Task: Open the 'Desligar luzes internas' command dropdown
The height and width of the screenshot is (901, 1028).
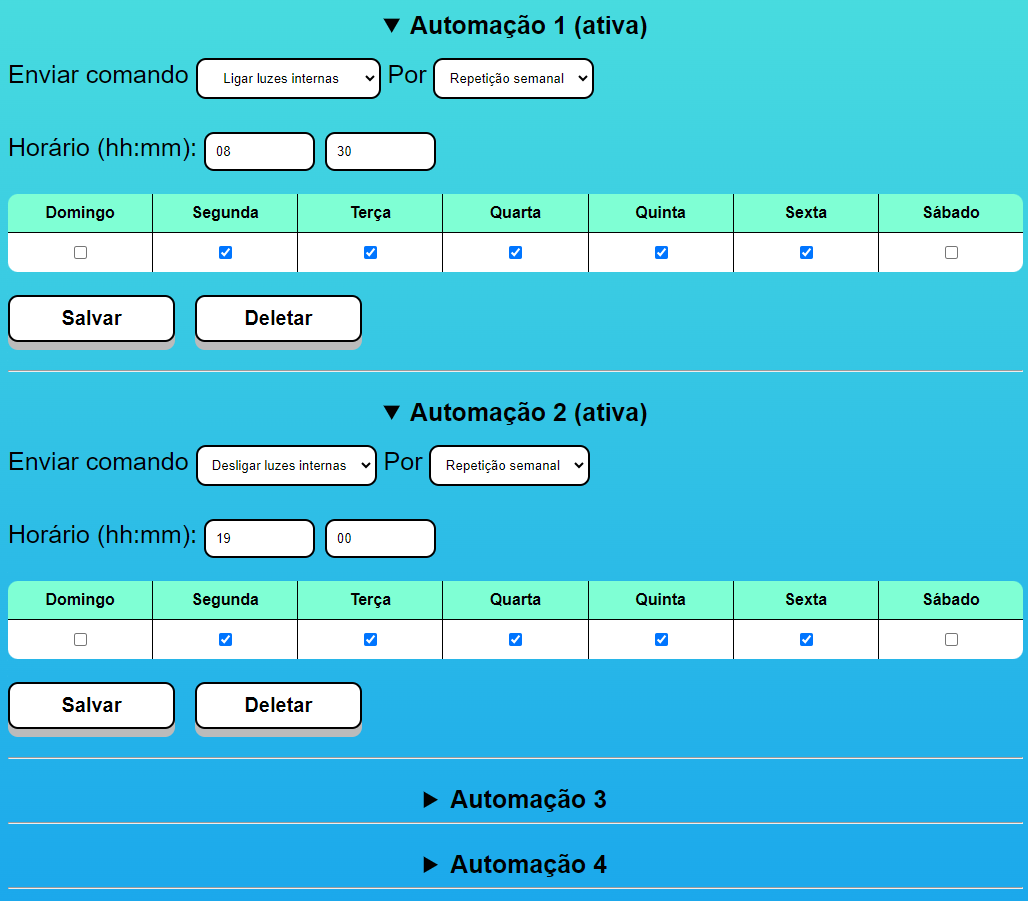Action: pyautogui.click(x=286, y=466)
